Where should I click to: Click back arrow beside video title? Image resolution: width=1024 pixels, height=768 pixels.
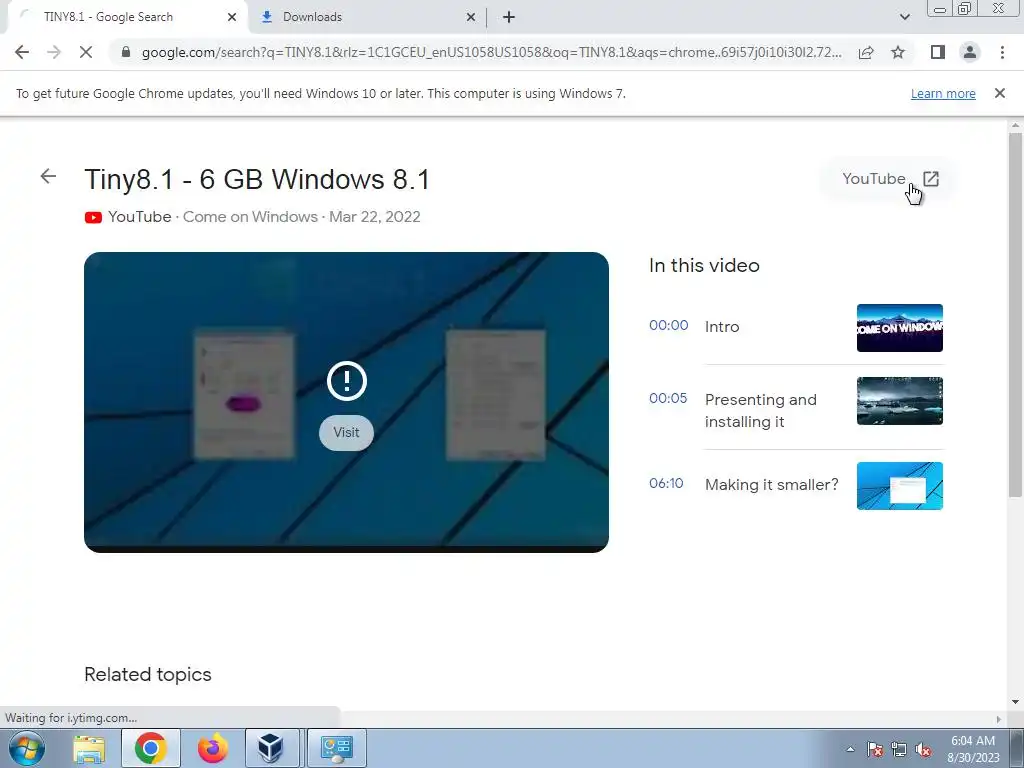[48, 176]
